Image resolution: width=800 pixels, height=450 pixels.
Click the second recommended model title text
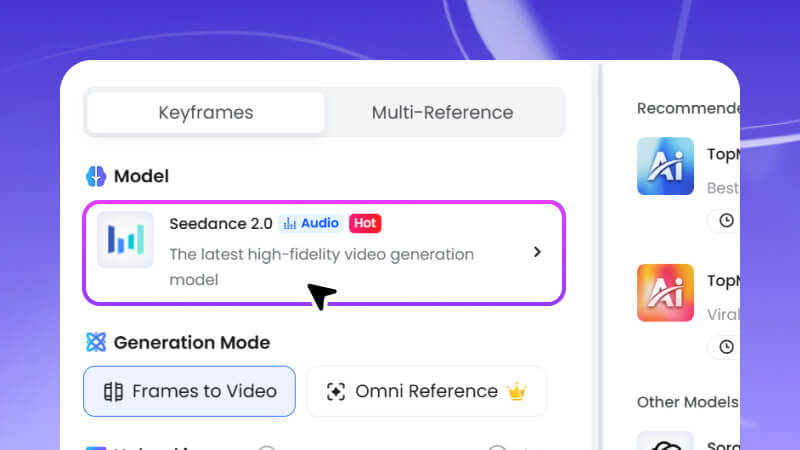(x=722, y=280)
